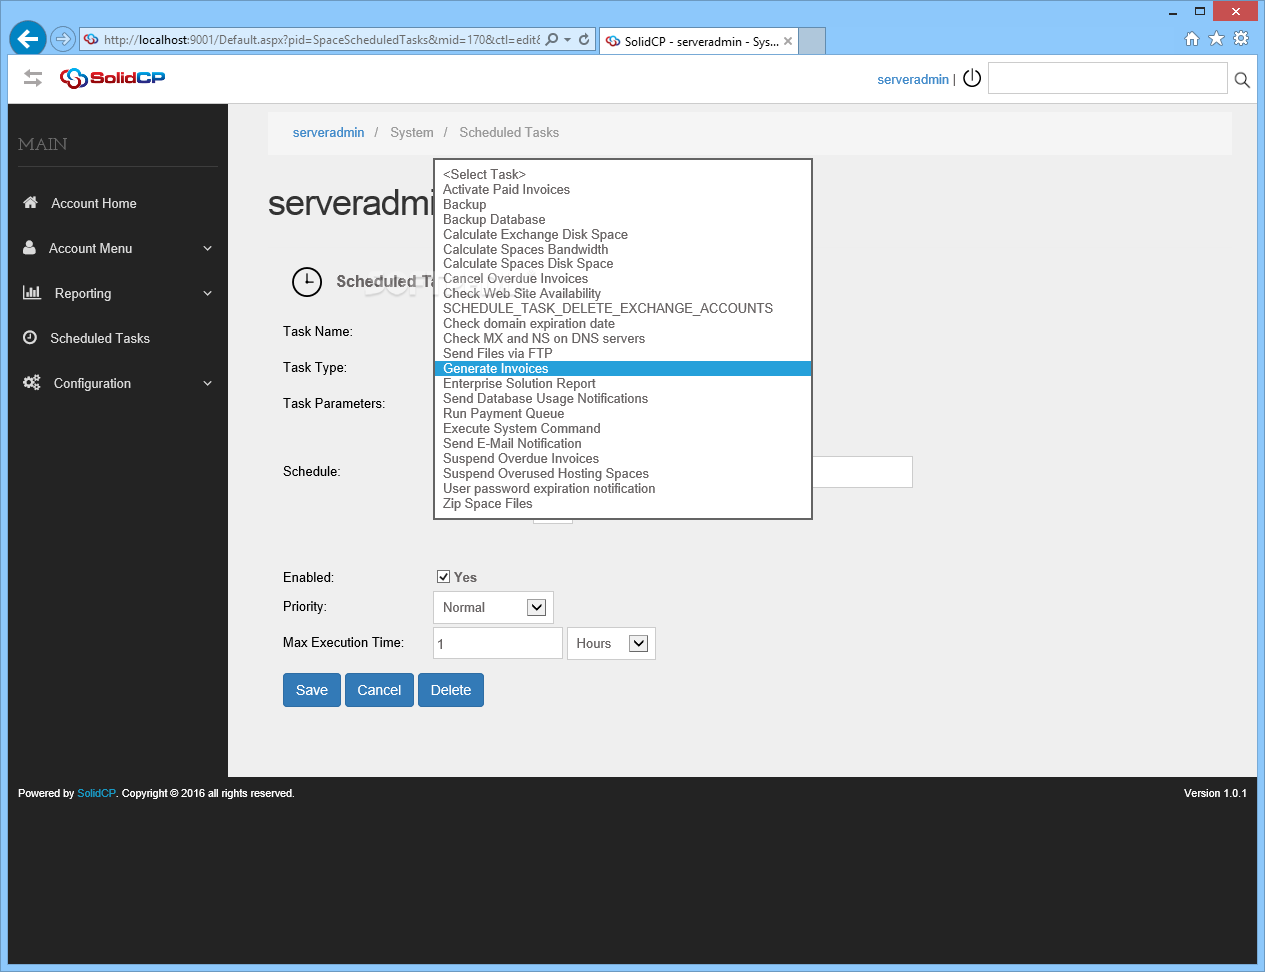Select Suspend Overdue Invoices option
The image size is (1265, 972).
622,458
